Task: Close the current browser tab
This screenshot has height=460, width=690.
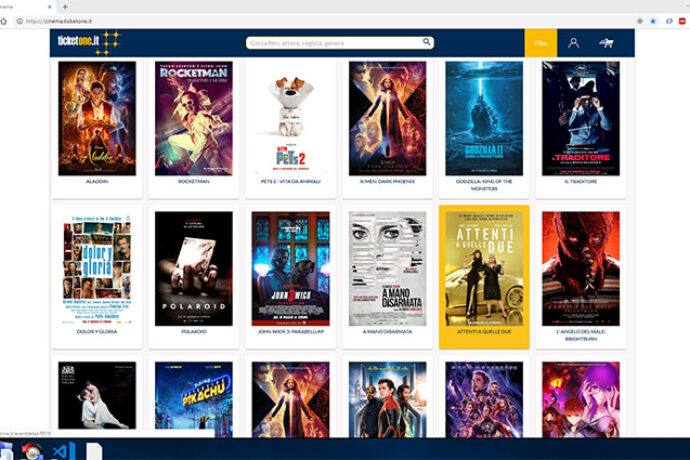Action: point(50,7)
